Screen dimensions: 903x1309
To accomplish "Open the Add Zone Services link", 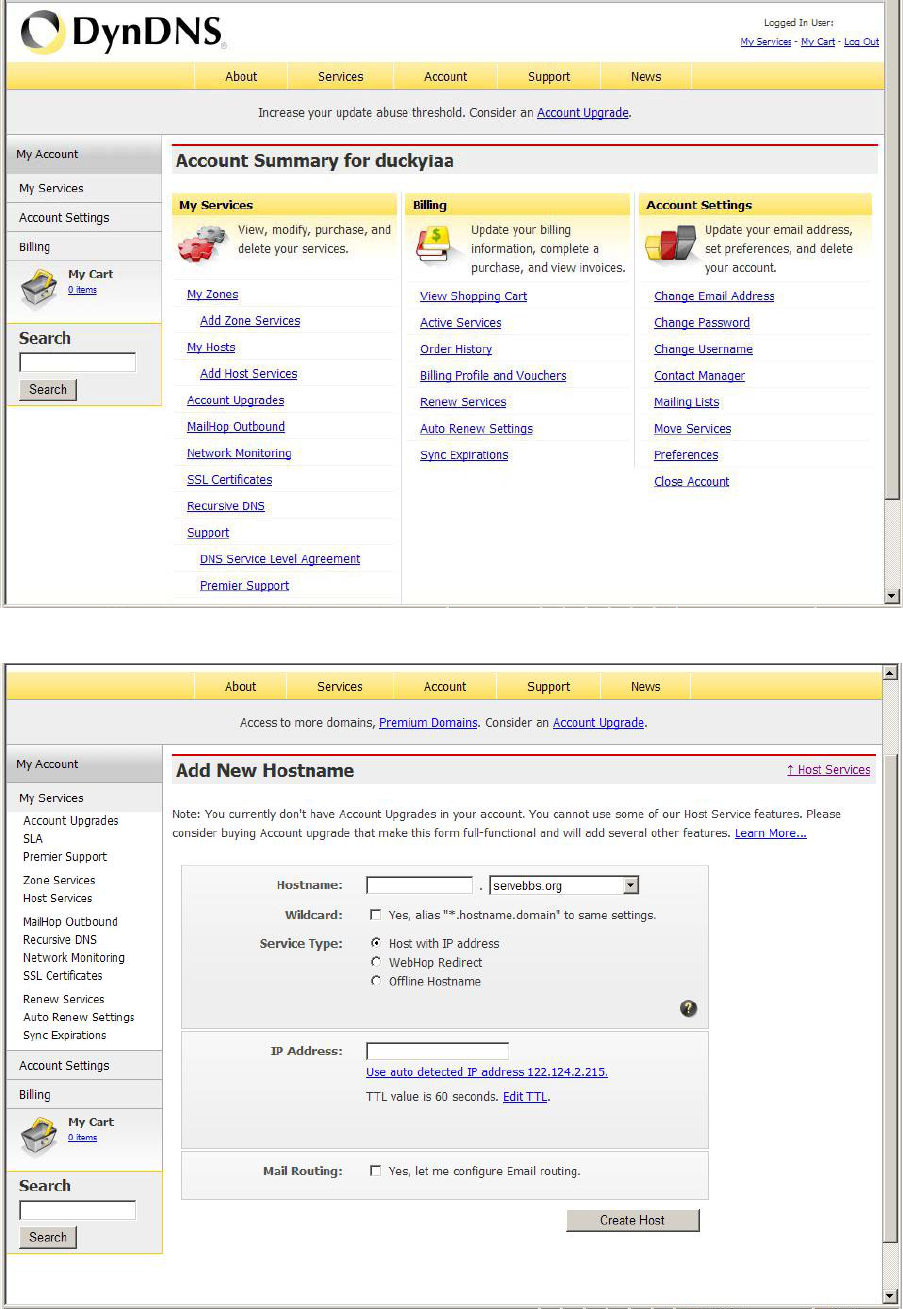I will [x=250, y=320].
